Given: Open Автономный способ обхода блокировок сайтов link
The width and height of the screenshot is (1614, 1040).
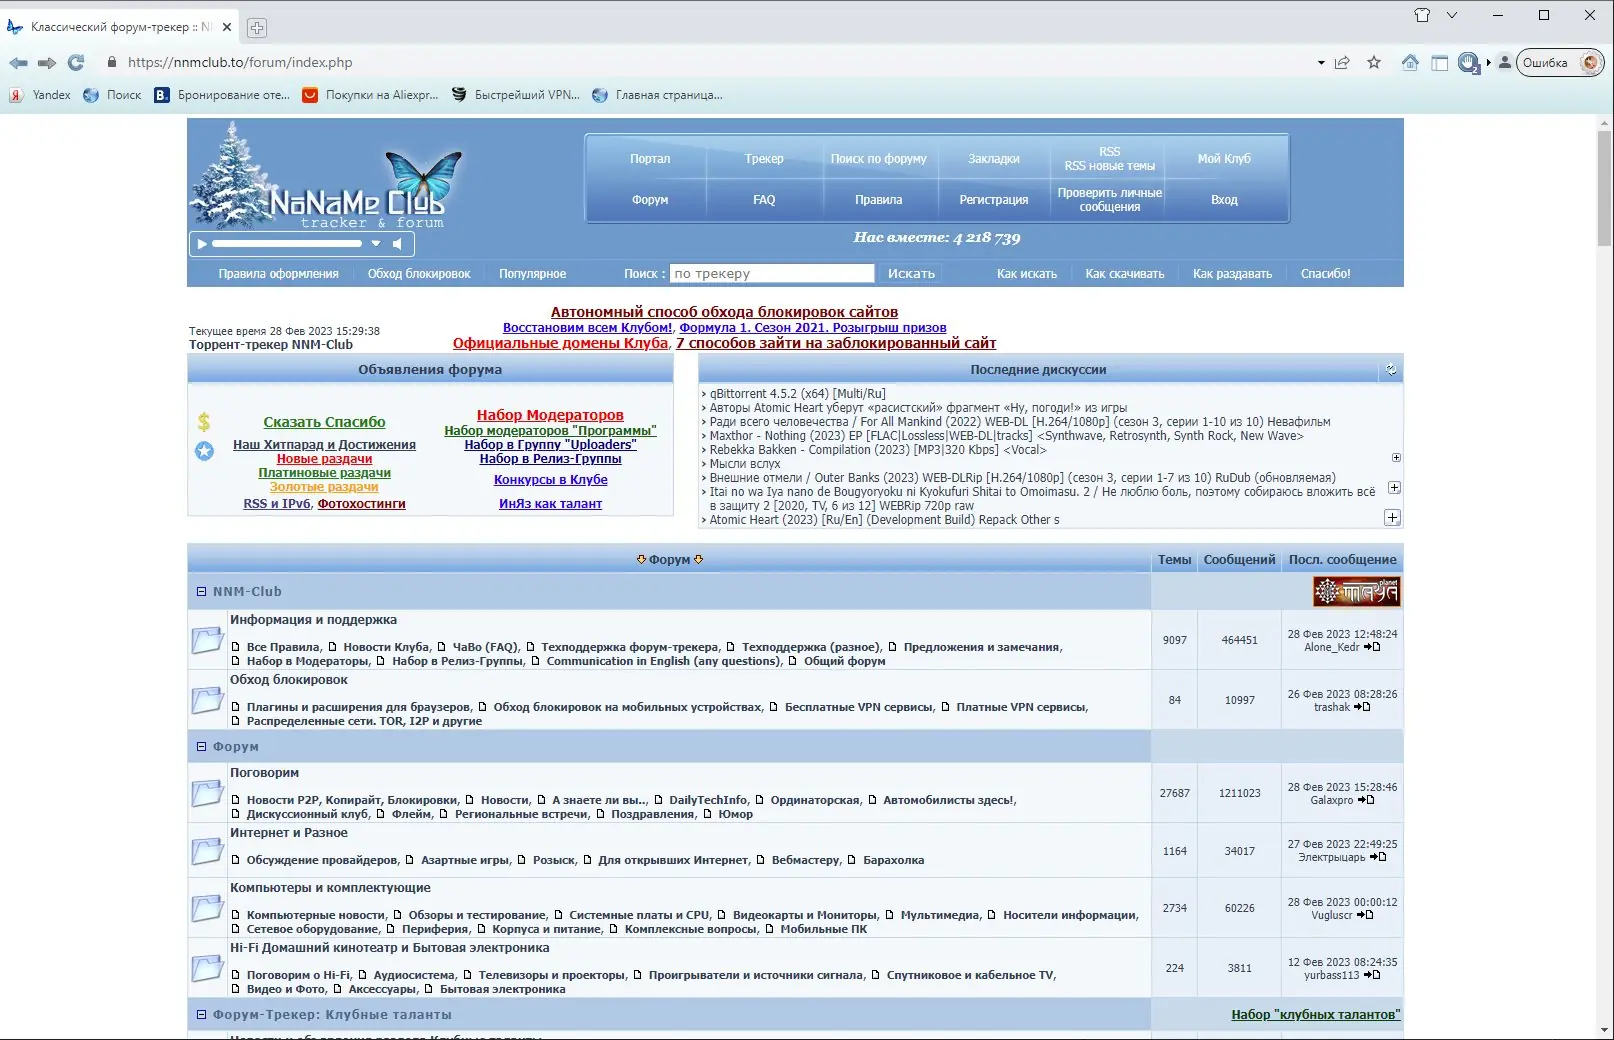Looking at the screenshot, I should coord(724,312).
